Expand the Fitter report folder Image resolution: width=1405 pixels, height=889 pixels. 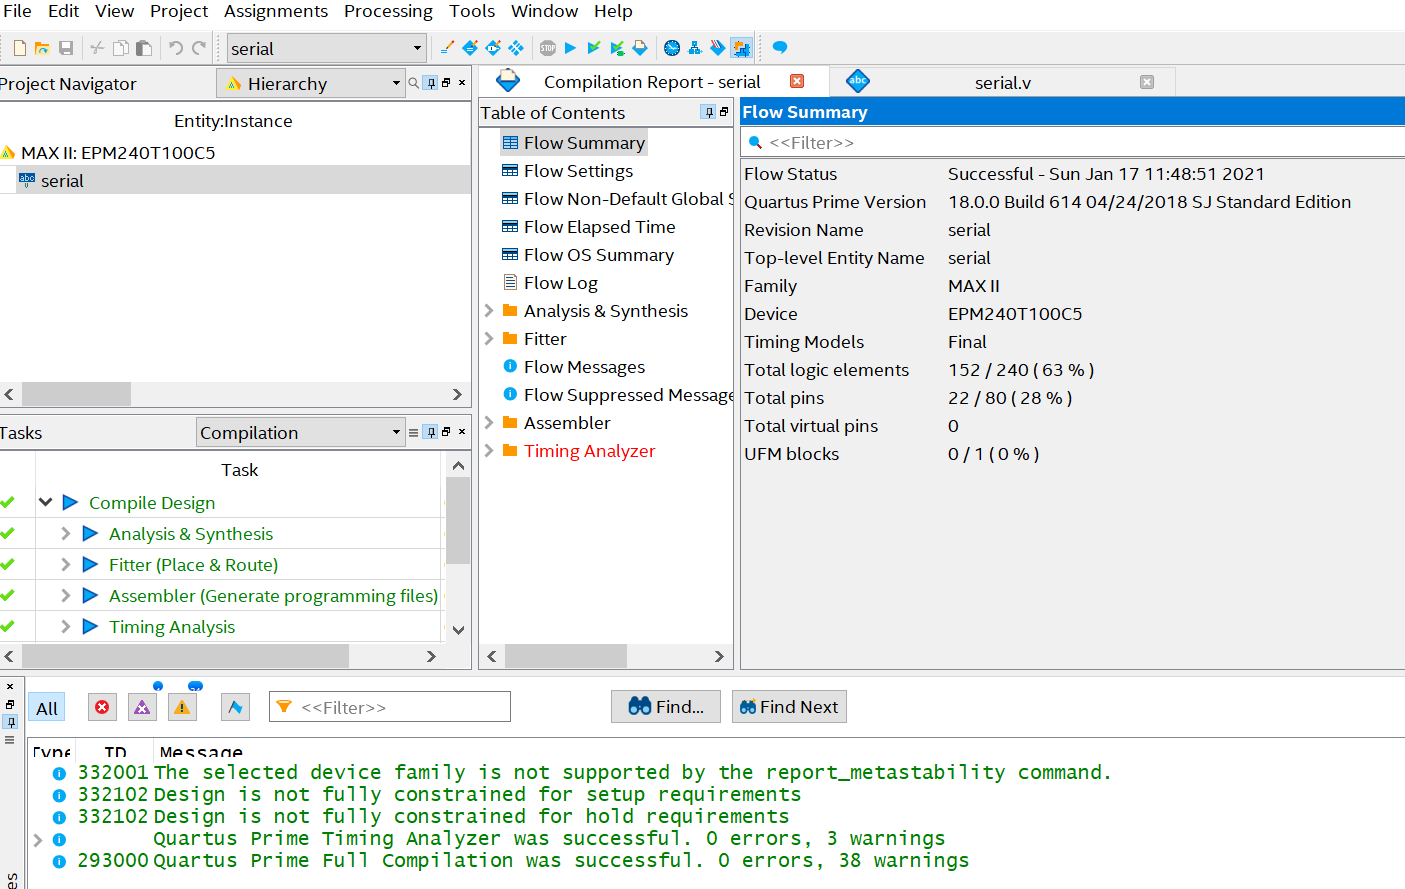click(x=489, y=338)
